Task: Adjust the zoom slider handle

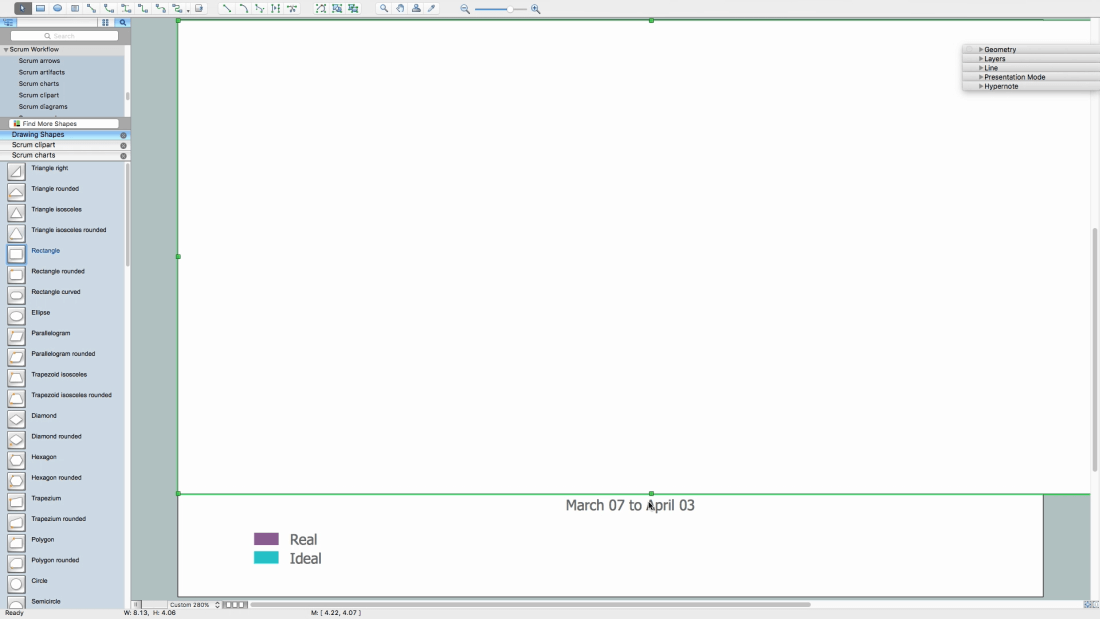Action: (x=510, y=9)
